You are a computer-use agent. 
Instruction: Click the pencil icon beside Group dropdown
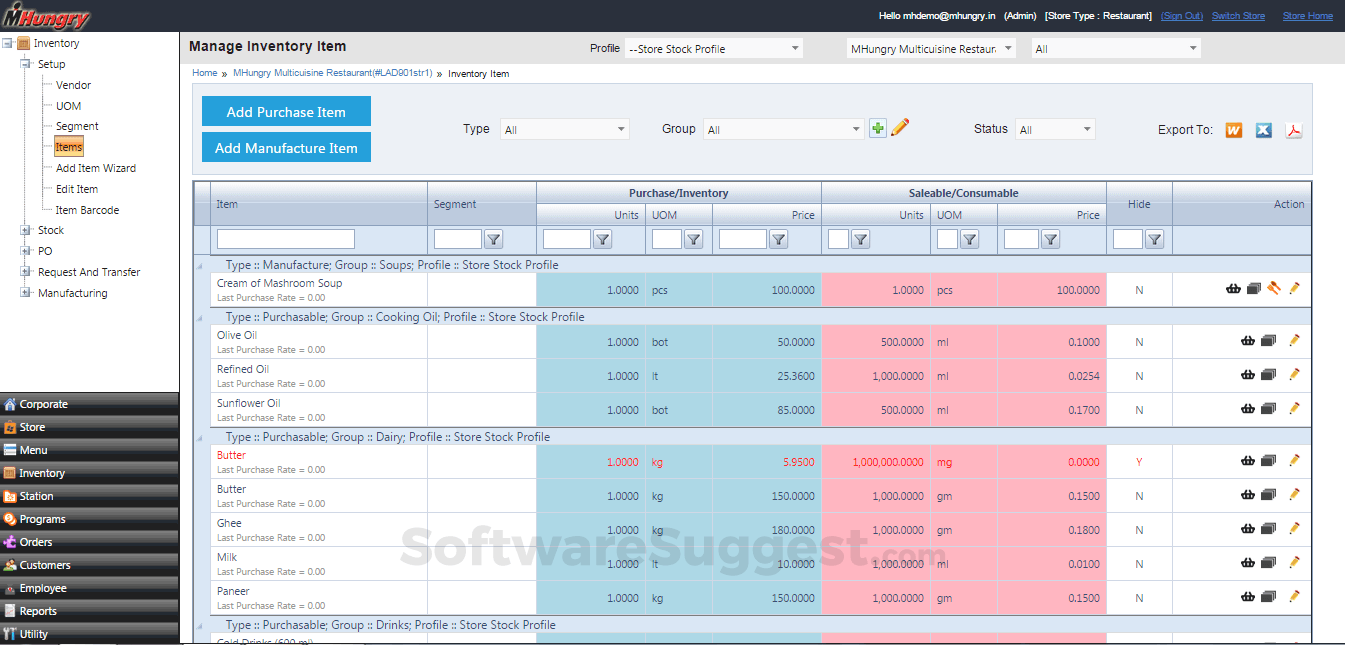coord(900,128)
